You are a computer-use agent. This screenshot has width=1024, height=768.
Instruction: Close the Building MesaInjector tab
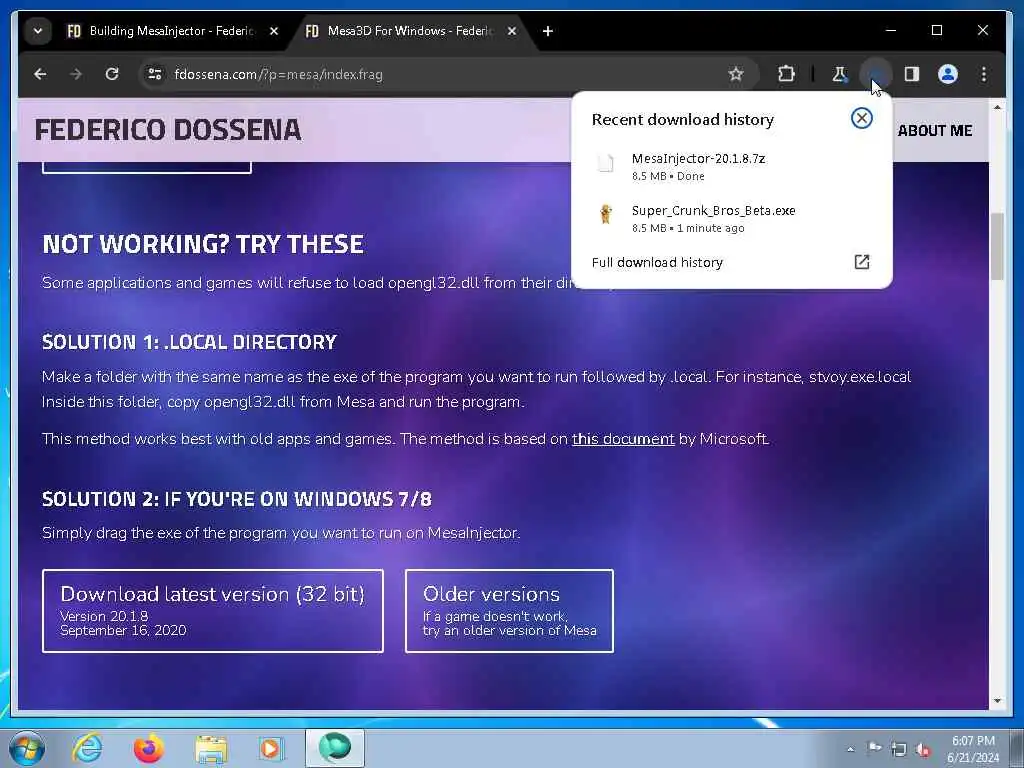(274, 31)
